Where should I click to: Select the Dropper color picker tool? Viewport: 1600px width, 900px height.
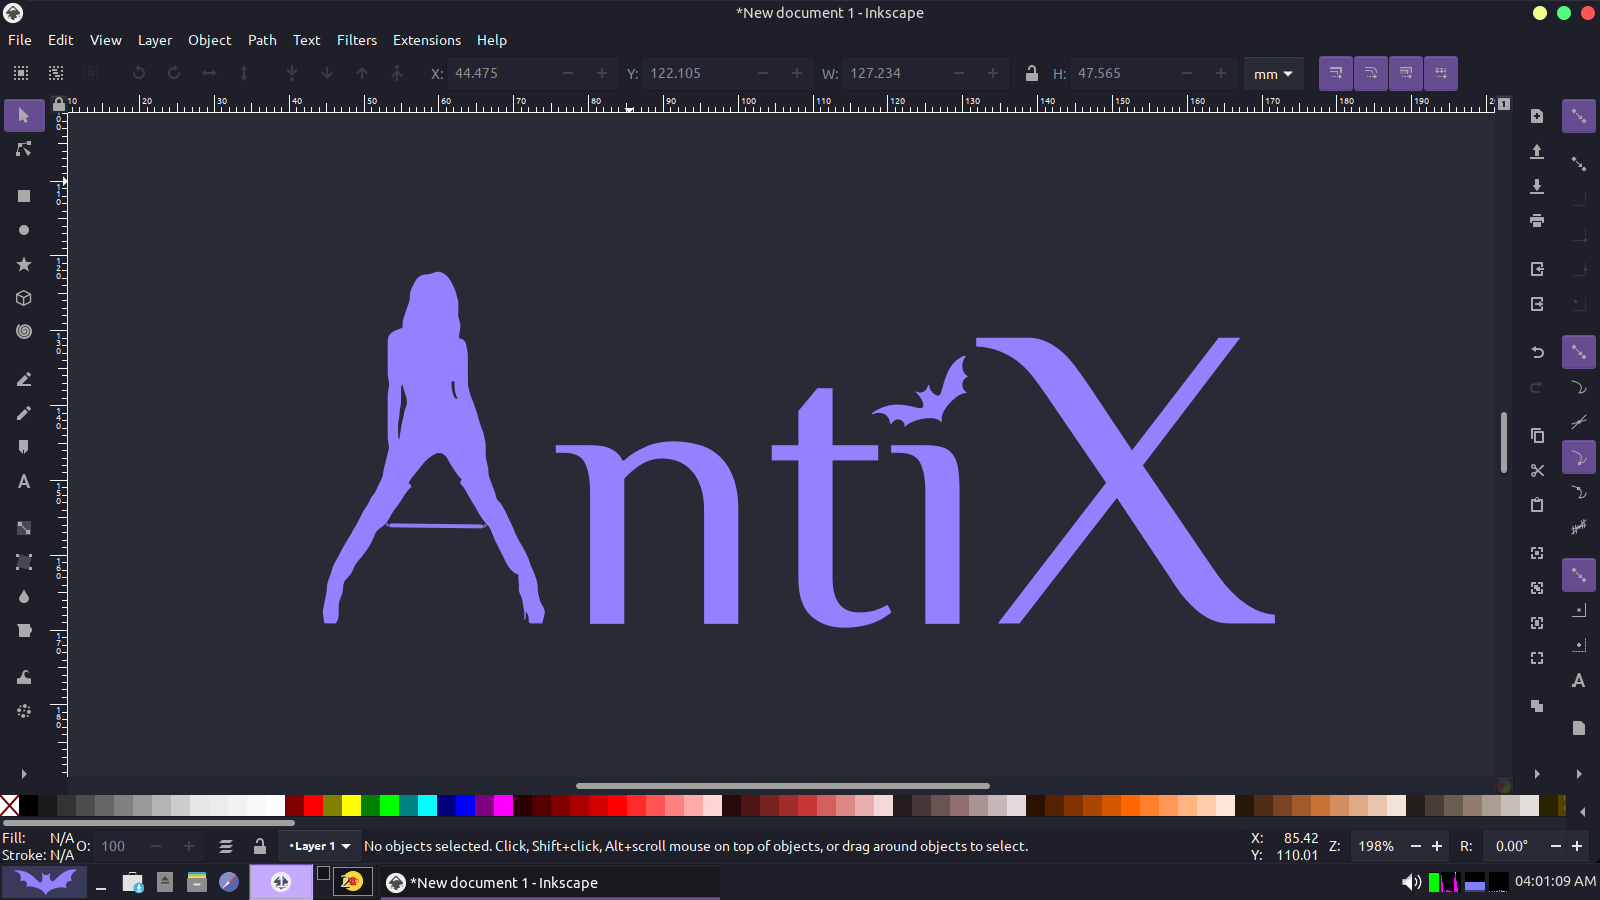pos(24,596)
